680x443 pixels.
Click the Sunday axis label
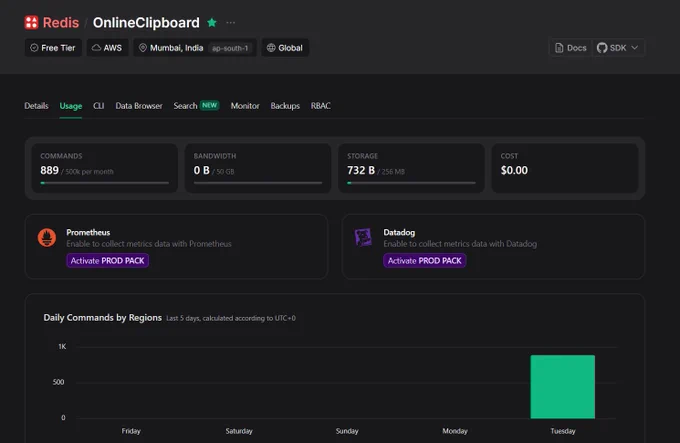347,431
